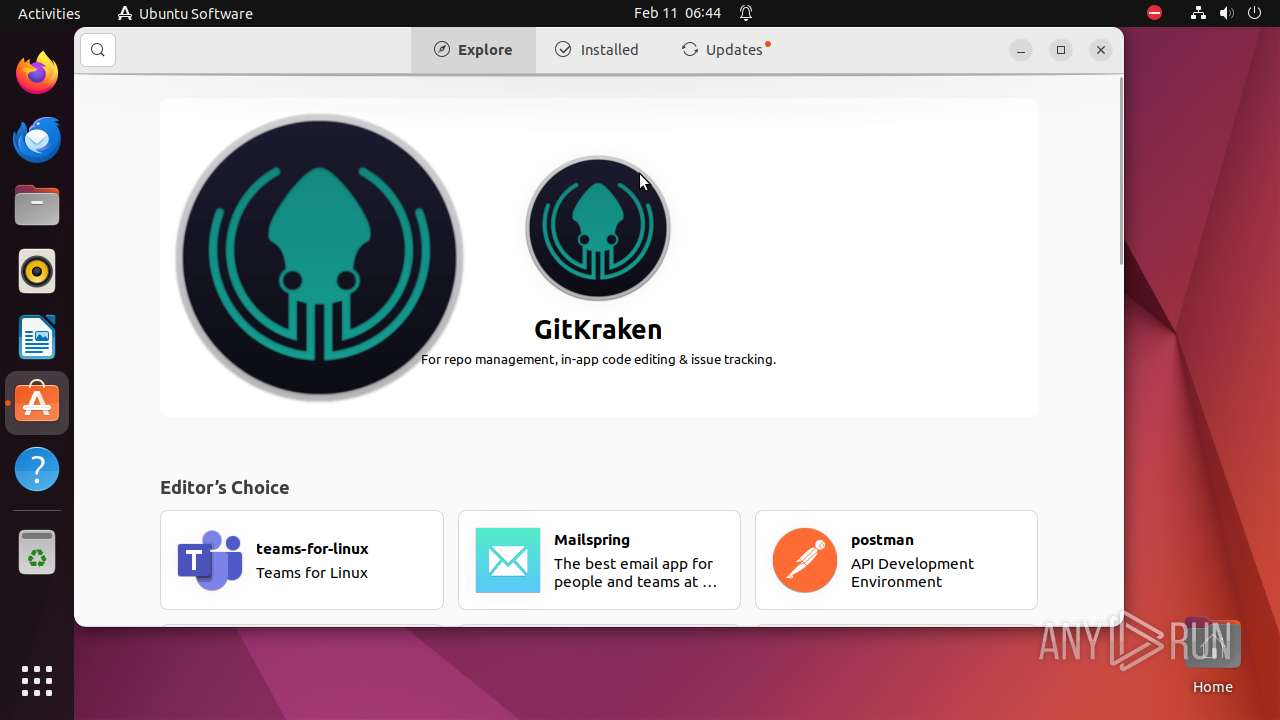Launch Thunderbird Mail from the dock
1280x720 pixels.
point(37,140)
